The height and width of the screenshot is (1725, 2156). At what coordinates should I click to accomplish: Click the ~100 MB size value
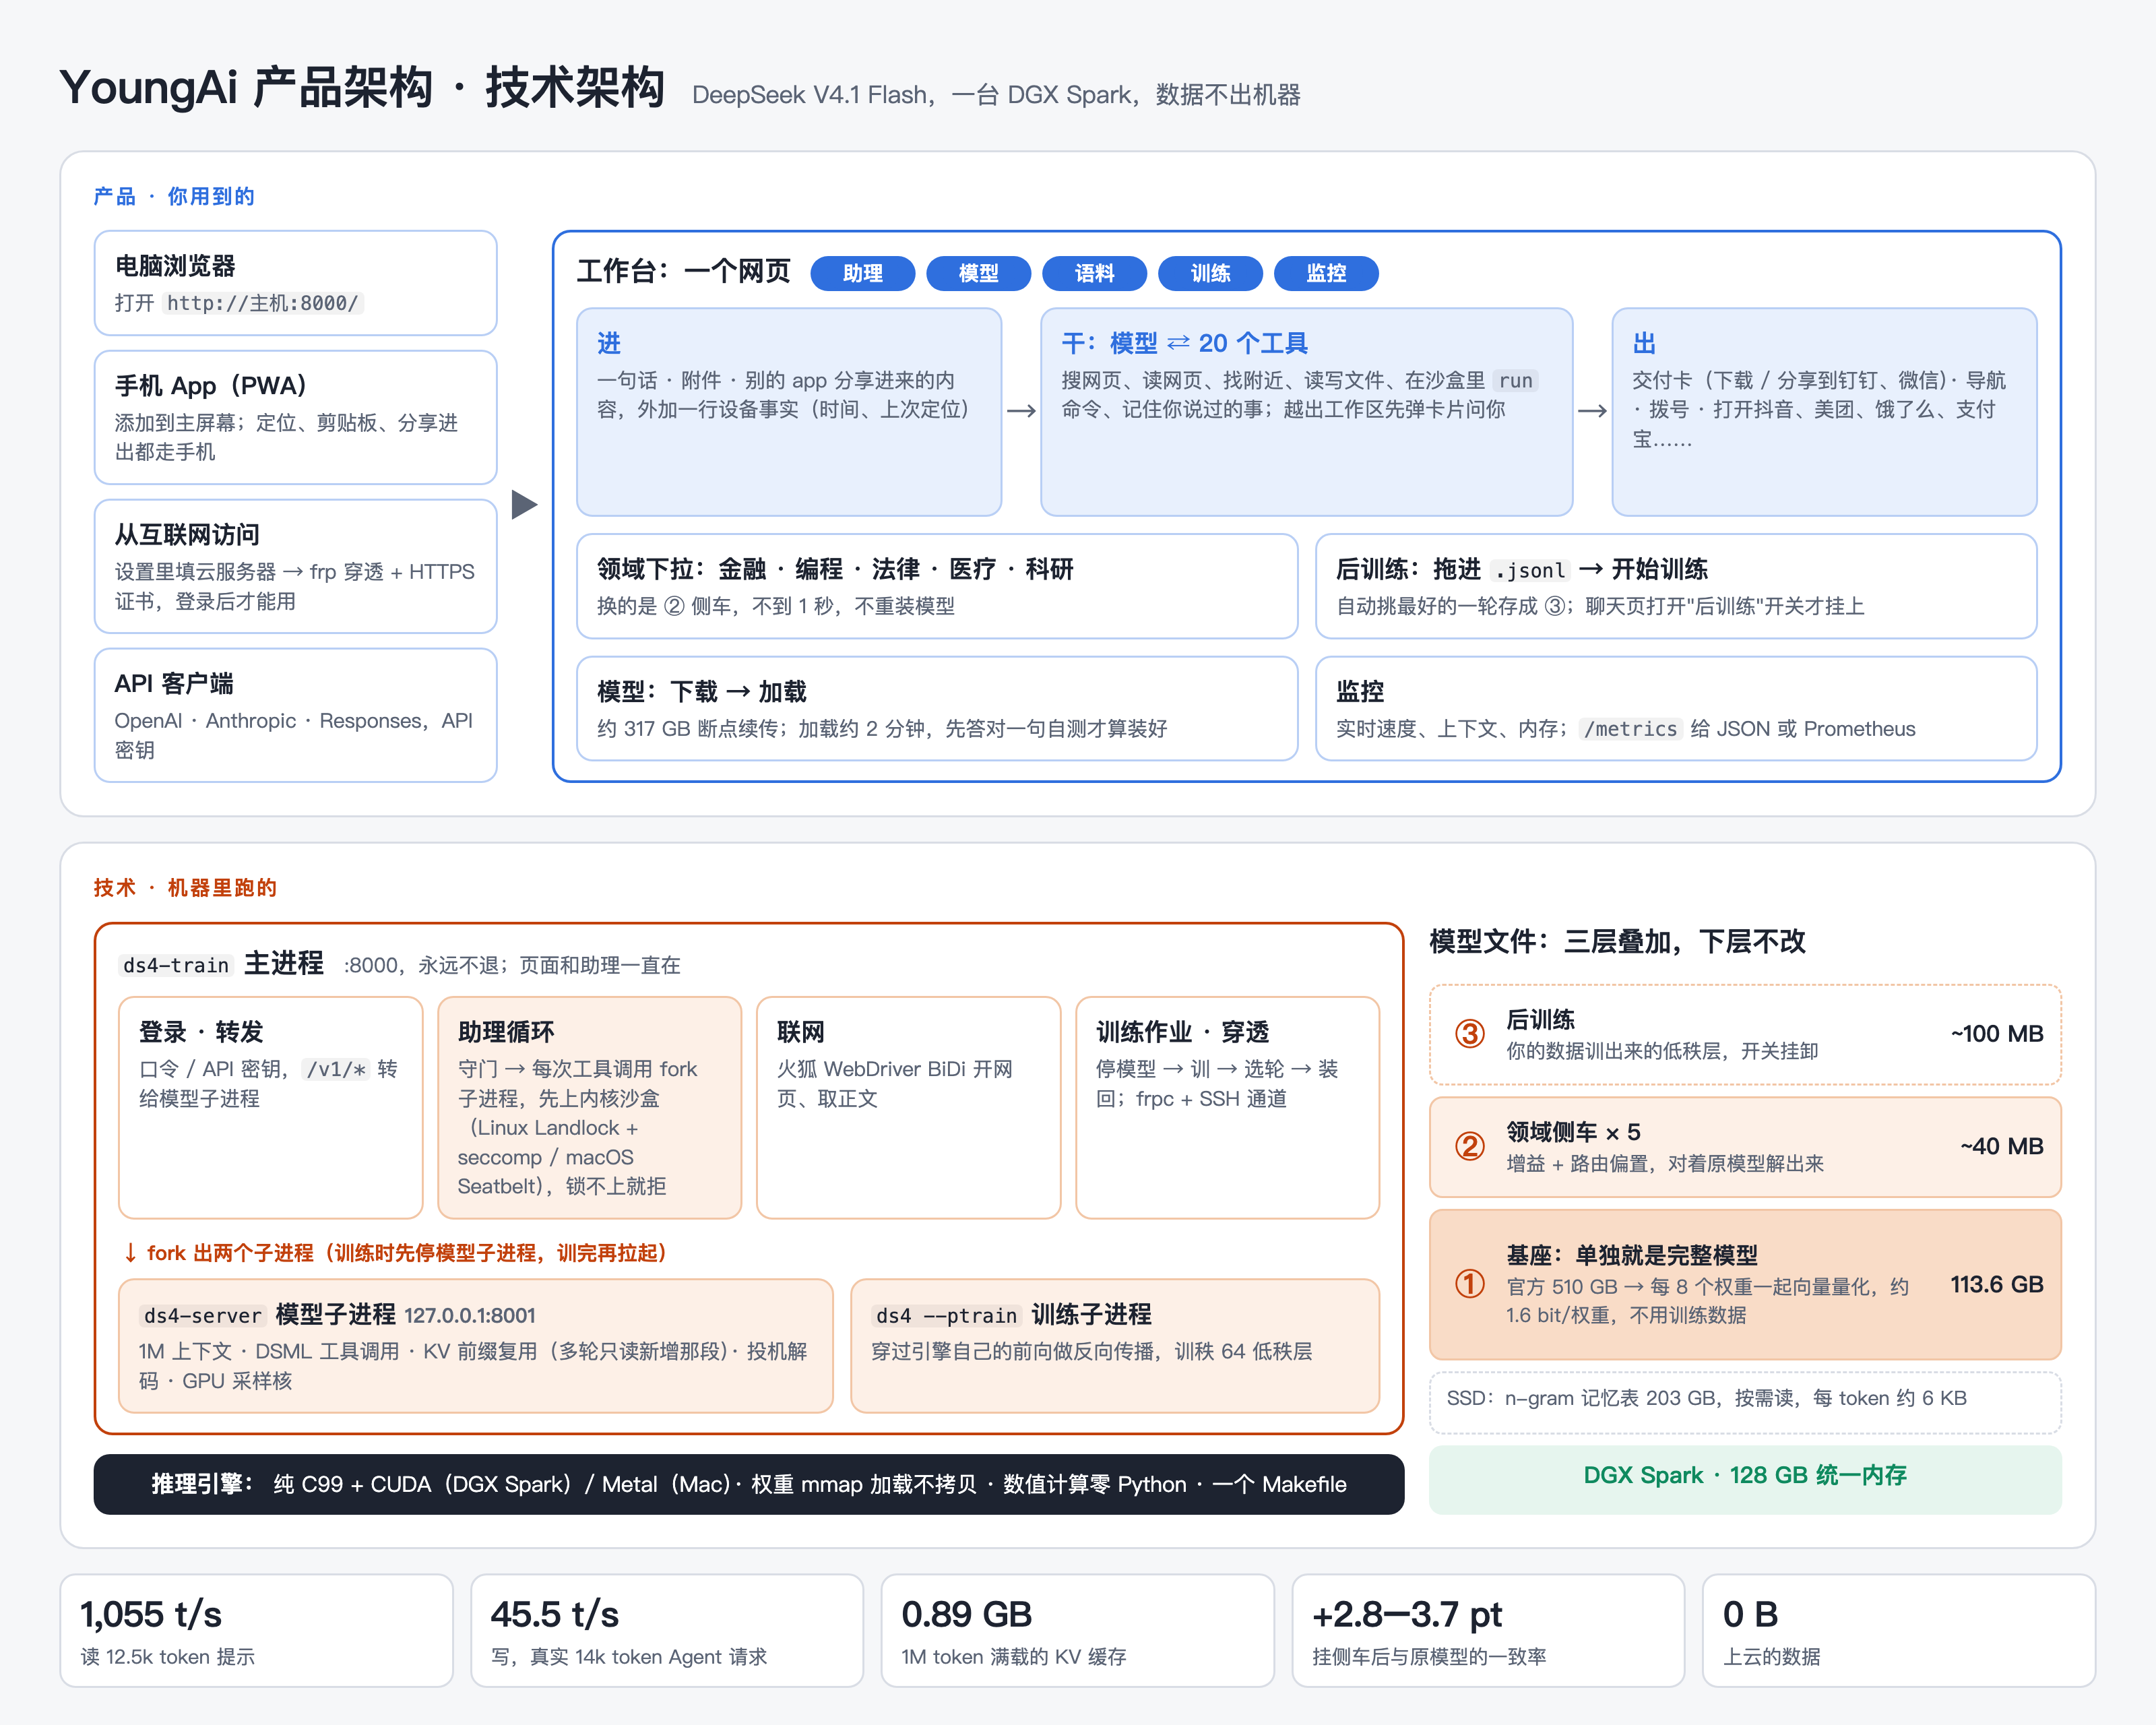pos(1997,1033)
